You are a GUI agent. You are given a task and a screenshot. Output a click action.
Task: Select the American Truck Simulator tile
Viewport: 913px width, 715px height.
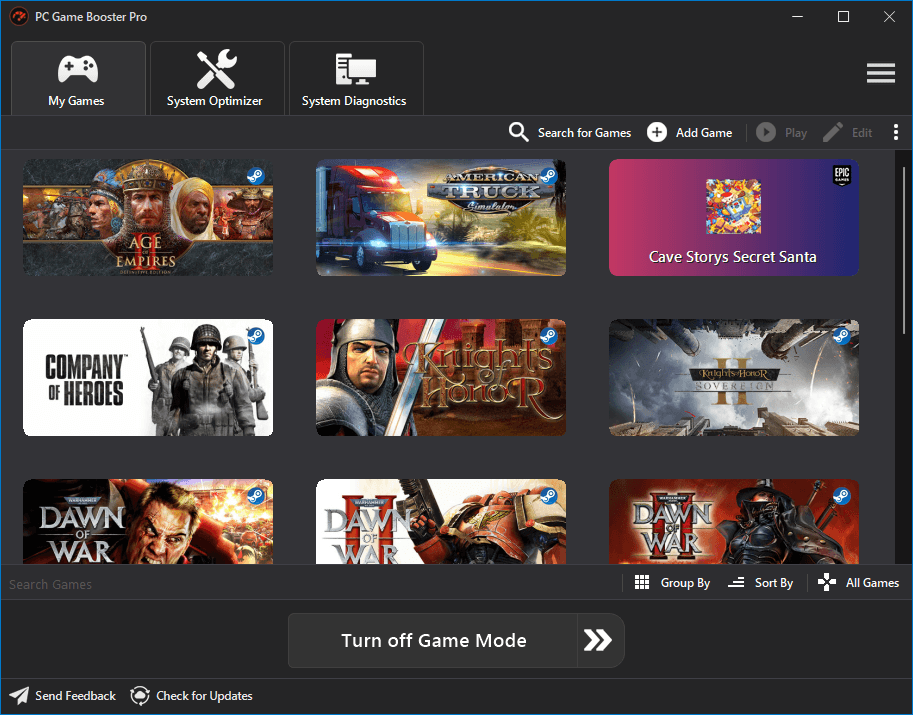[441, 217]
